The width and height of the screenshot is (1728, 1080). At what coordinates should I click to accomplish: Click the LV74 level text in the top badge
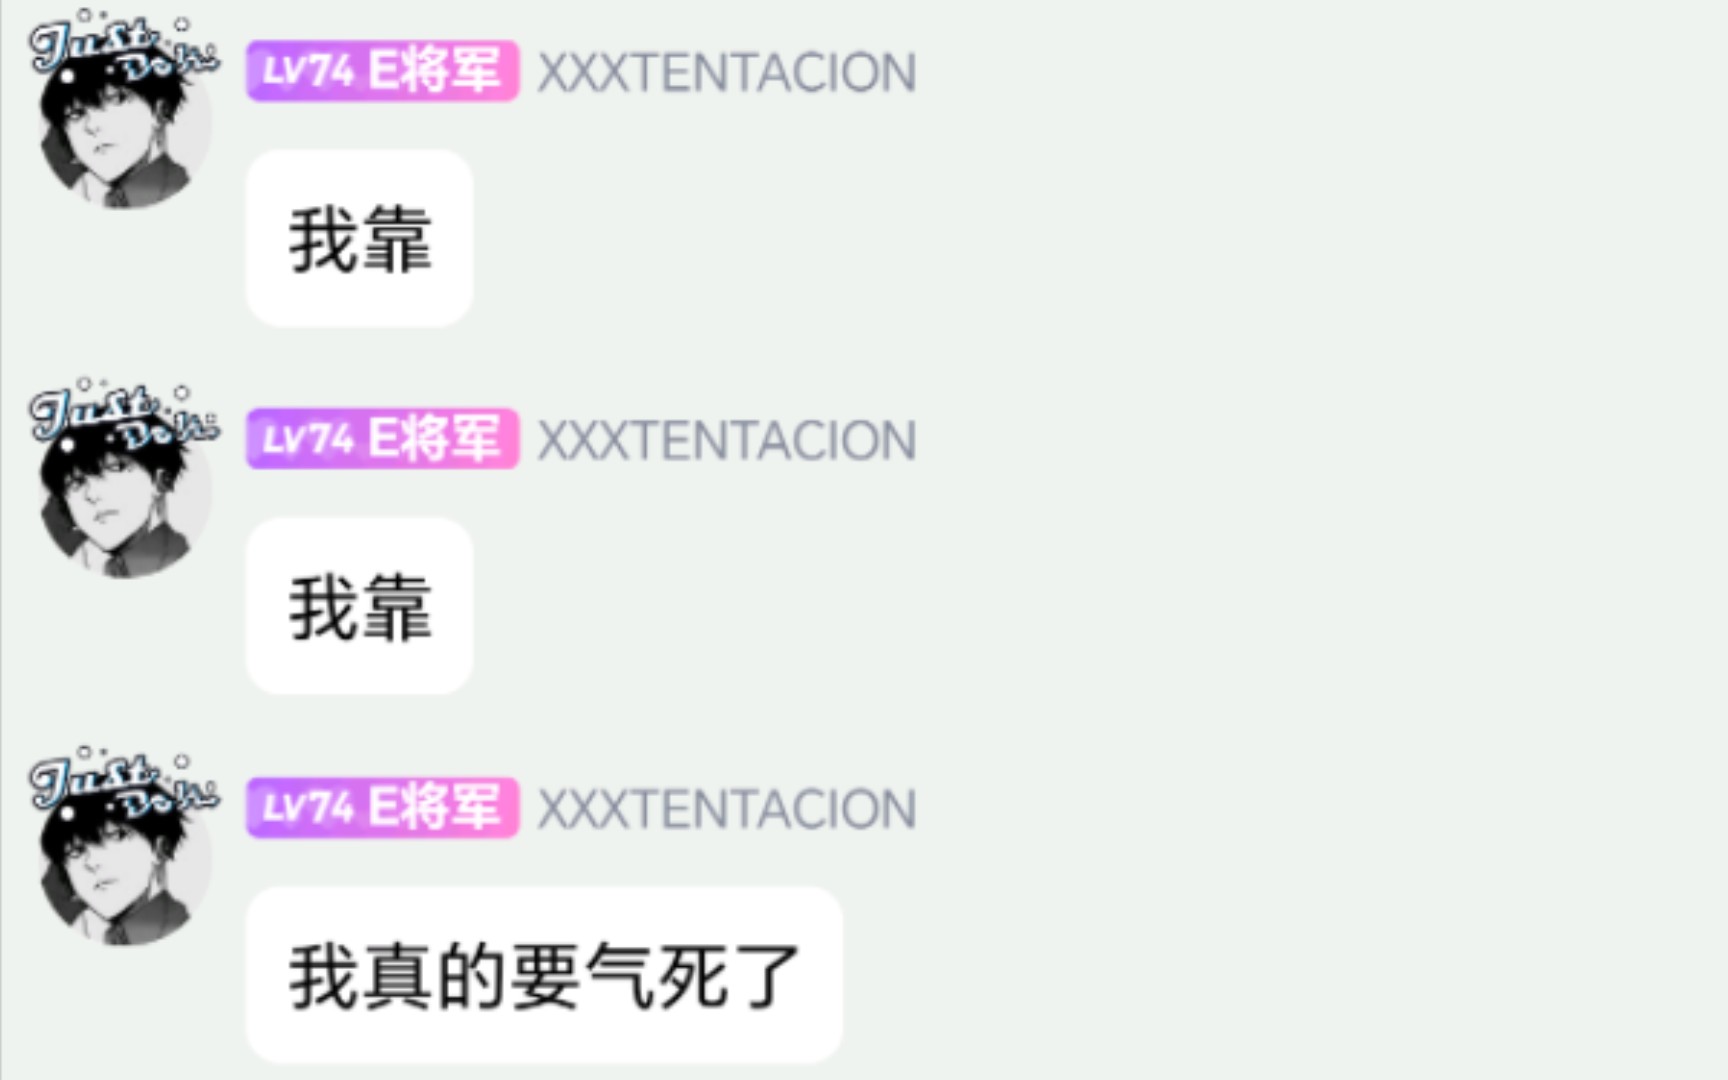307,71
